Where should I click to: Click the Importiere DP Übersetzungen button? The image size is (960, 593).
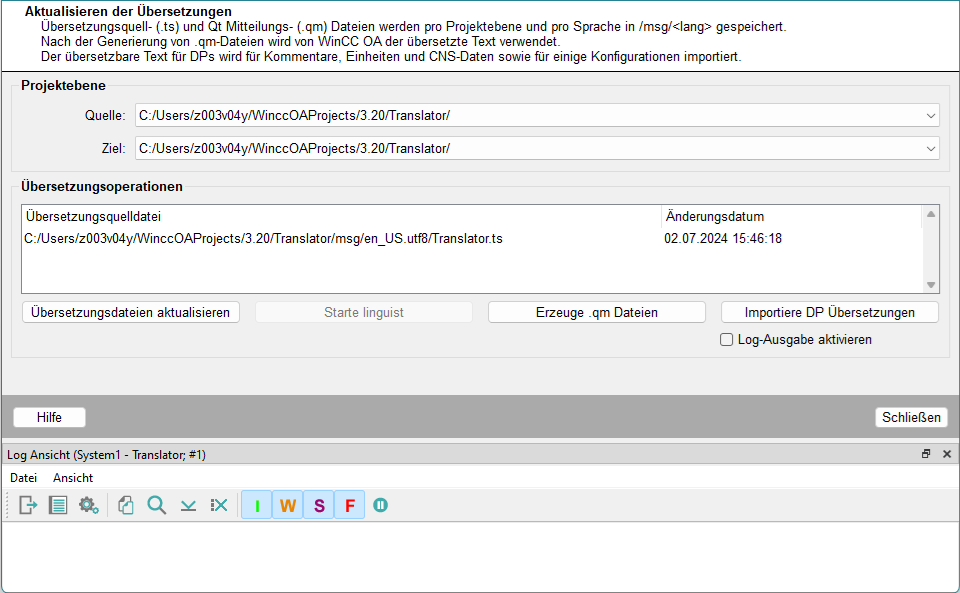click(x=829, y=312)
